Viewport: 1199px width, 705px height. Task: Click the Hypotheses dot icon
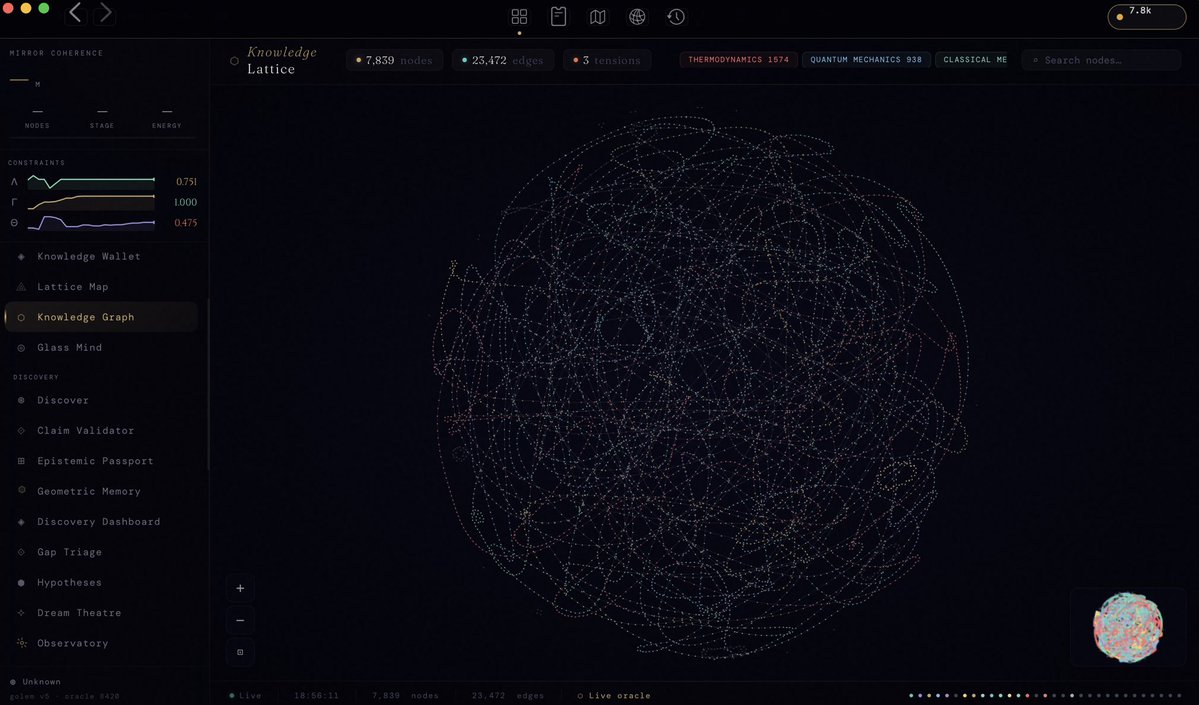click(21, 583)
